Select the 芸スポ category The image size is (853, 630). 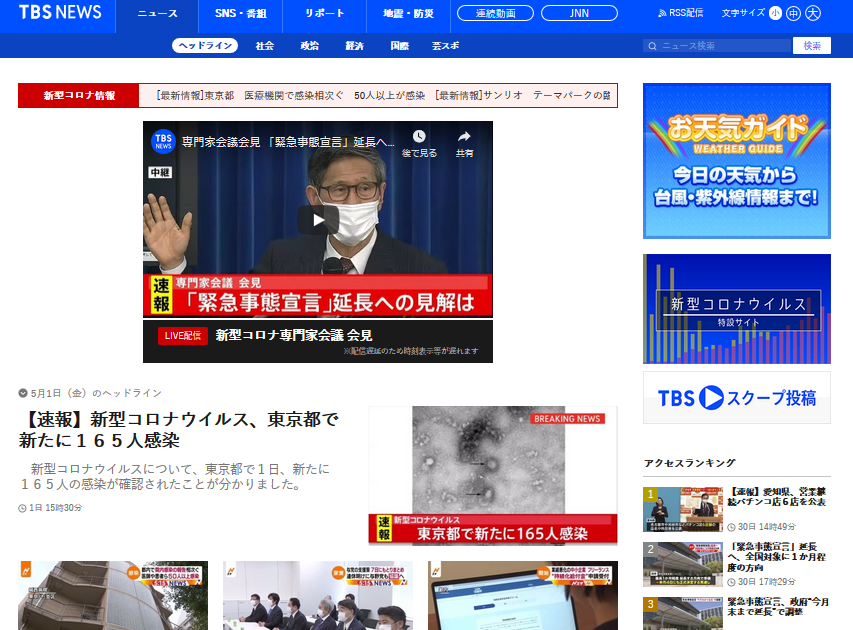(x=445, y=46)
